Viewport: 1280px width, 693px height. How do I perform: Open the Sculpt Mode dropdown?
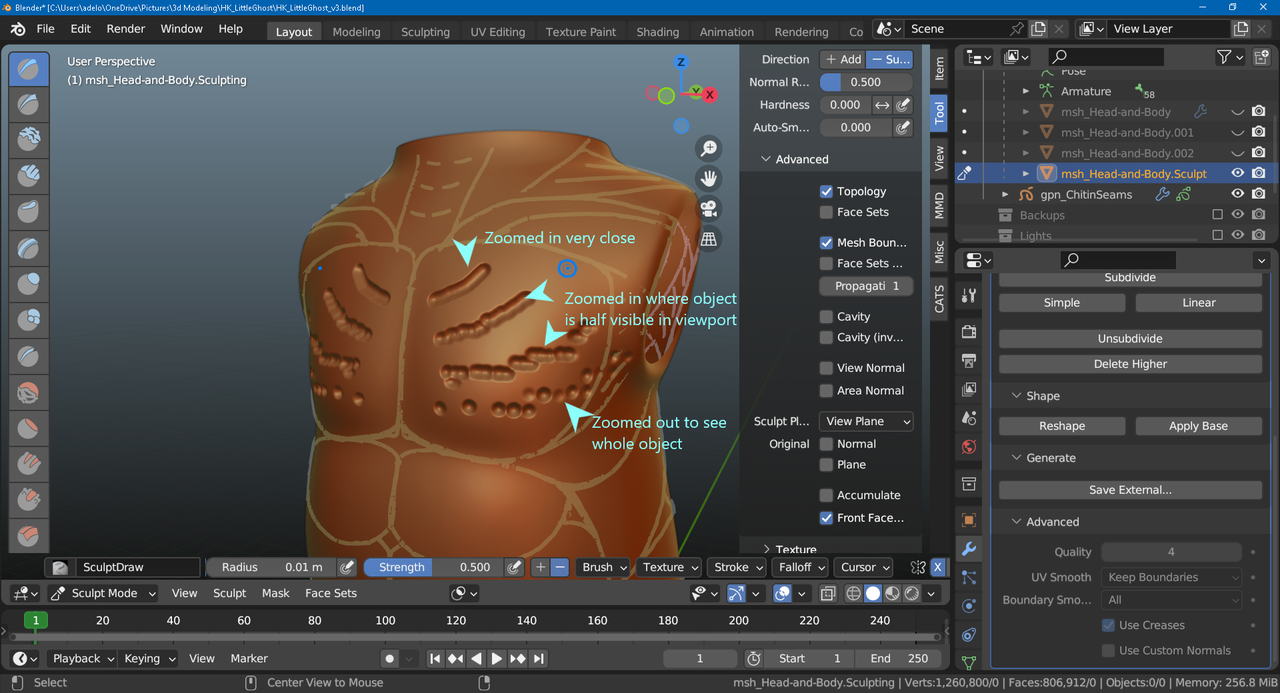(x=104, y=593)
